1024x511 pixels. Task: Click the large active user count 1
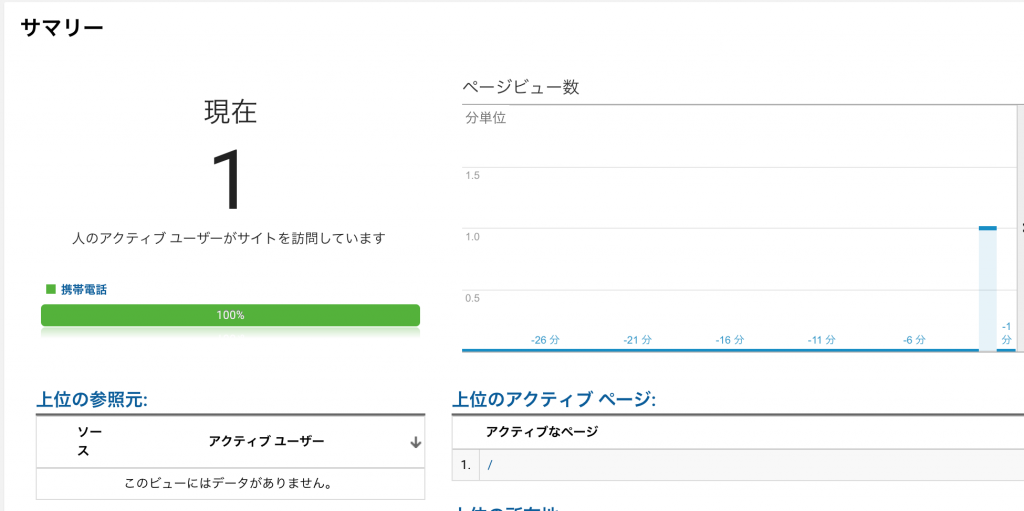point(229,181)
